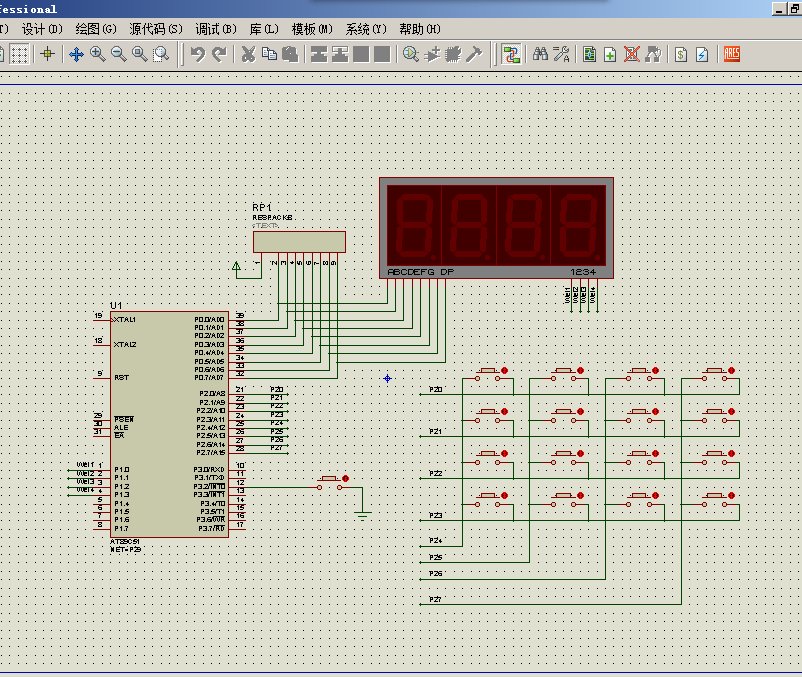
Task: Toggle latch on keypad button row P23 column P24
Action: [504, 495]
